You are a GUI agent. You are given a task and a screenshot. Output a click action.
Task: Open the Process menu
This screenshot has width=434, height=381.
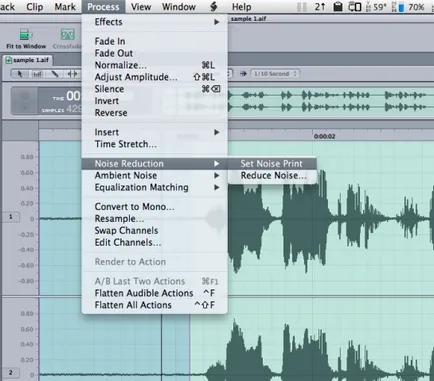coord(103,7)
